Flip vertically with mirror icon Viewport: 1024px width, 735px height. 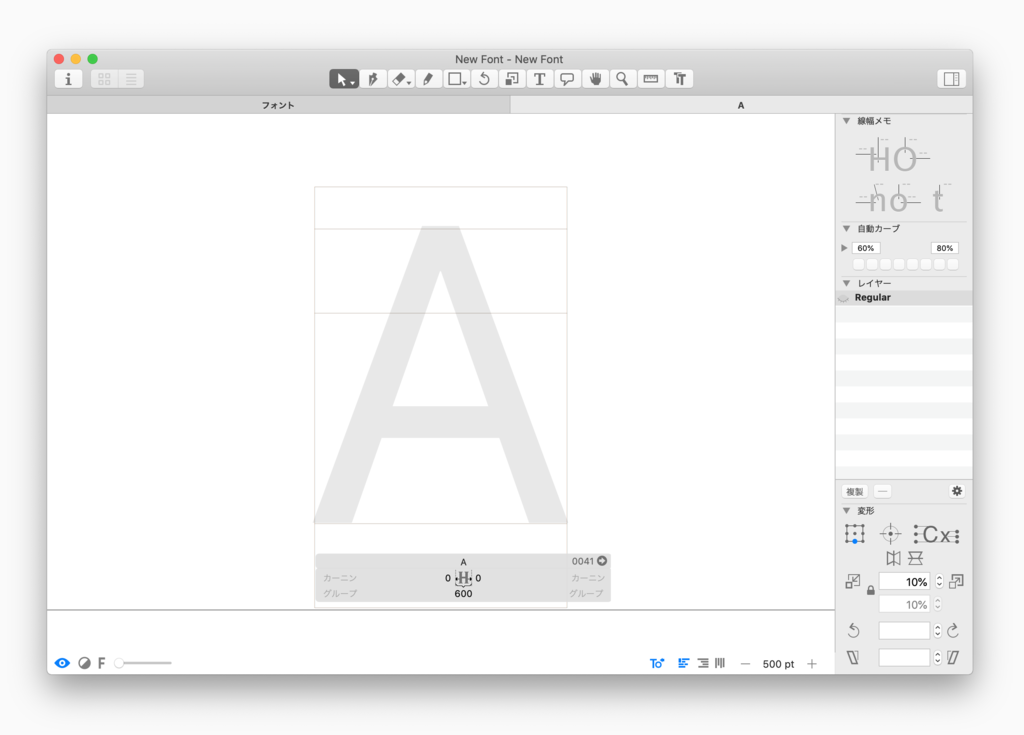(x=916, y=558)
